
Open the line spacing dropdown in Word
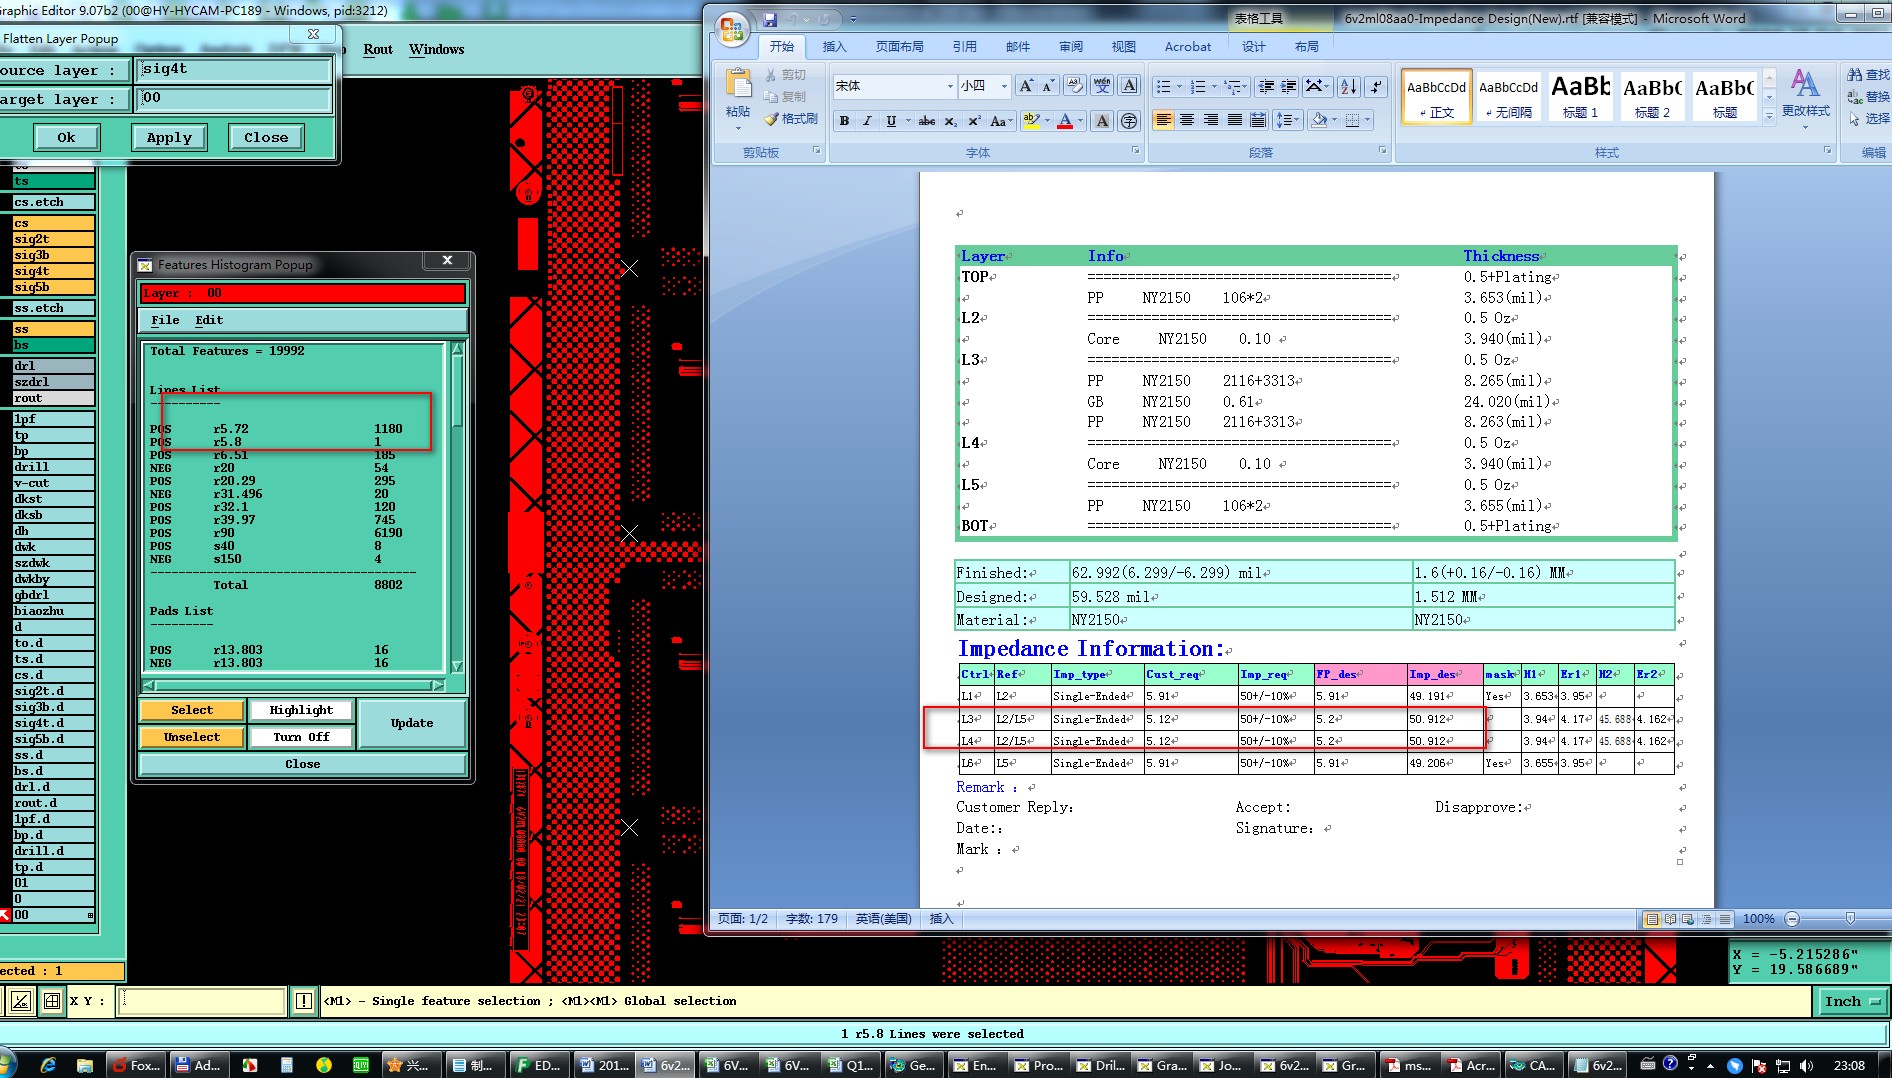(1288, 121)
